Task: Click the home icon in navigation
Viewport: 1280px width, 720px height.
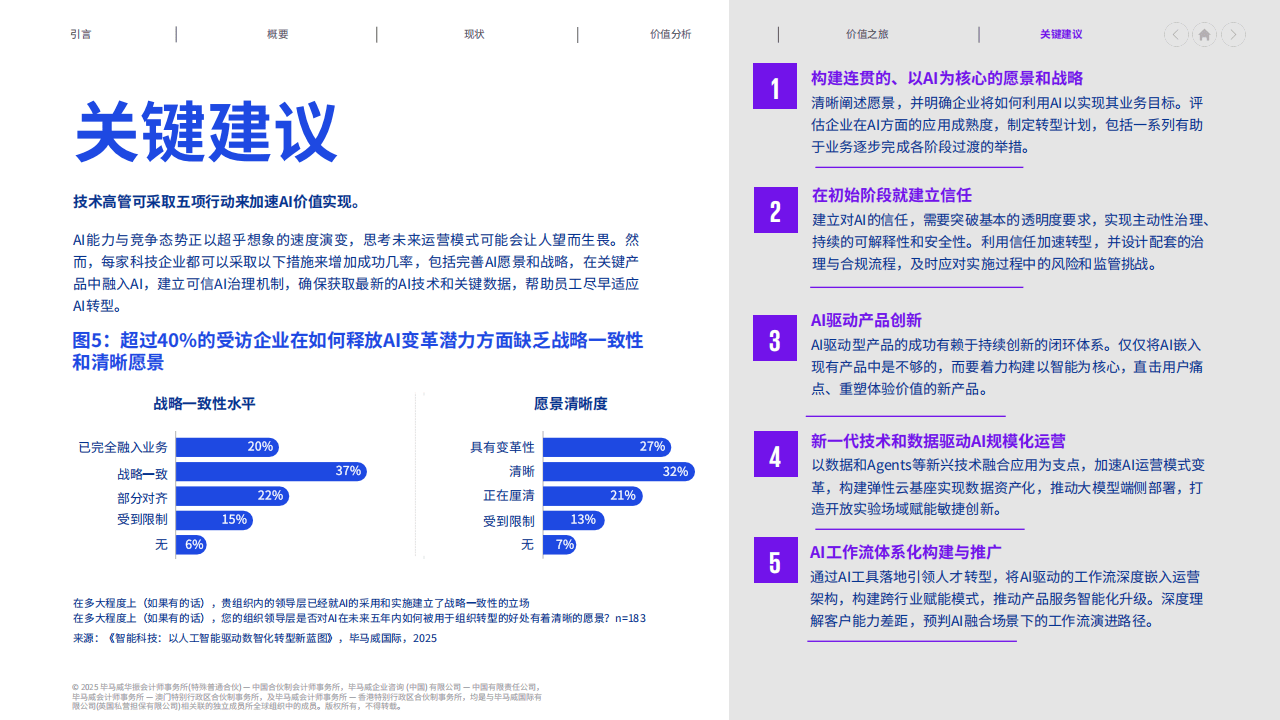Action: pyautogui.click(x=1205, y=34)
